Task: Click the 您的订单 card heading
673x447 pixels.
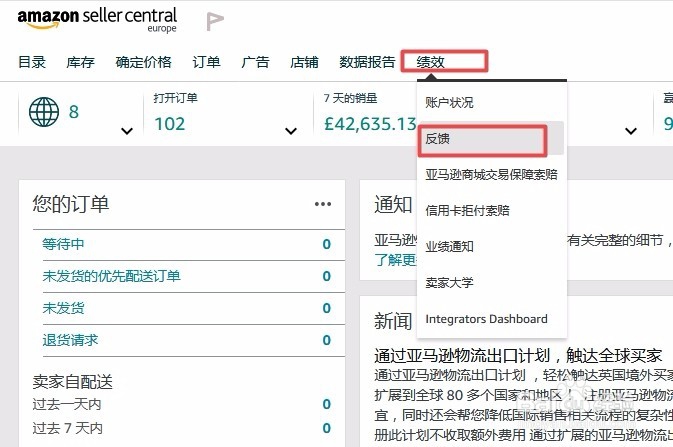Action: (70, 204)
